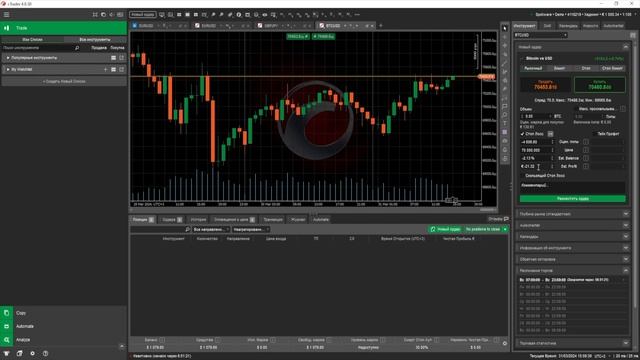Click the green buy quick-trade button on chart
640x360 pixels.
pos(324,37)
